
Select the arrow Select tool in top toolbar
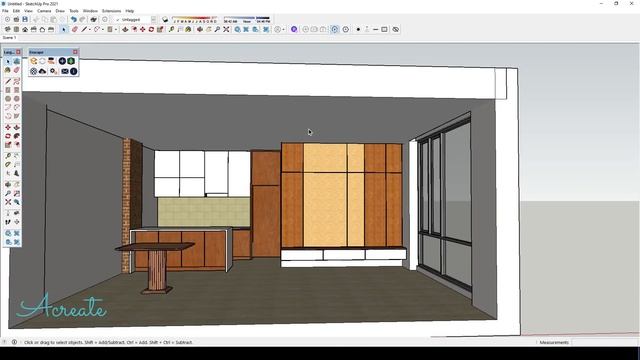coord(64,29)
